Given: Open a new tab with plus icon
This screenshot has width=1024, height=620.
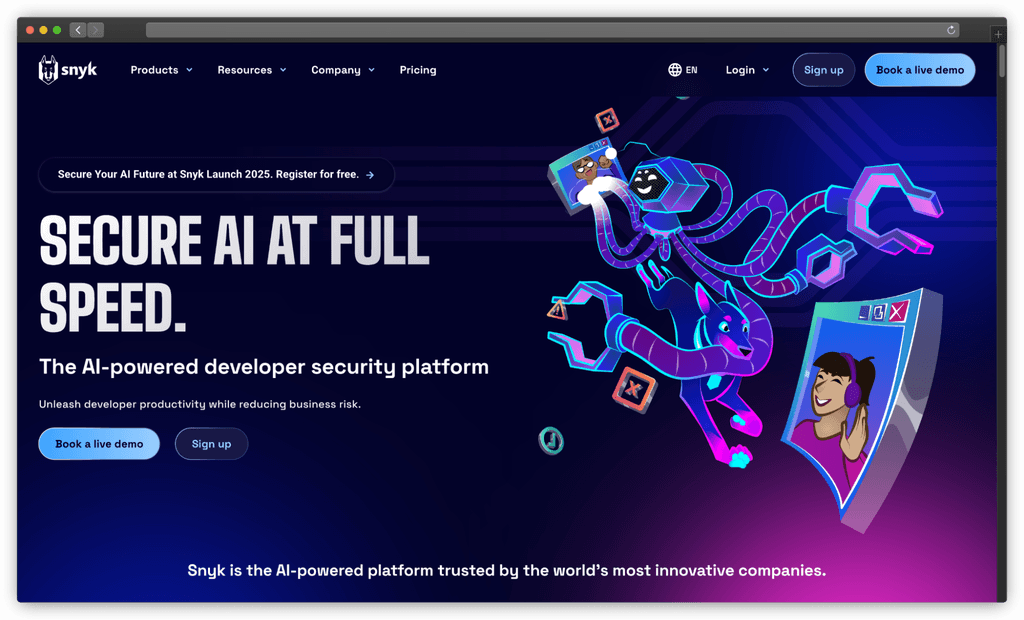Looking at the screenshot, I should tap(998, 33).
